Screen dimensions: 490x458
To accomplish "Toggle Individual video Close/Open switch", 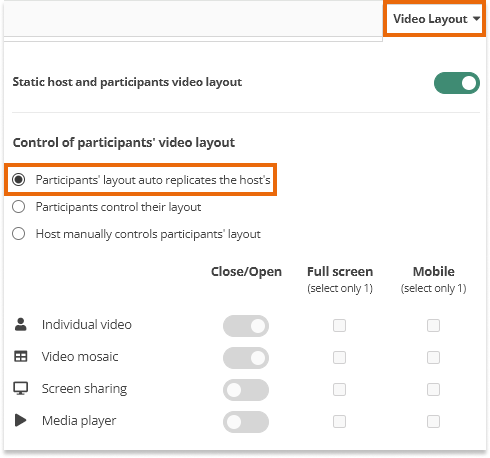I will tap(246, 326).
